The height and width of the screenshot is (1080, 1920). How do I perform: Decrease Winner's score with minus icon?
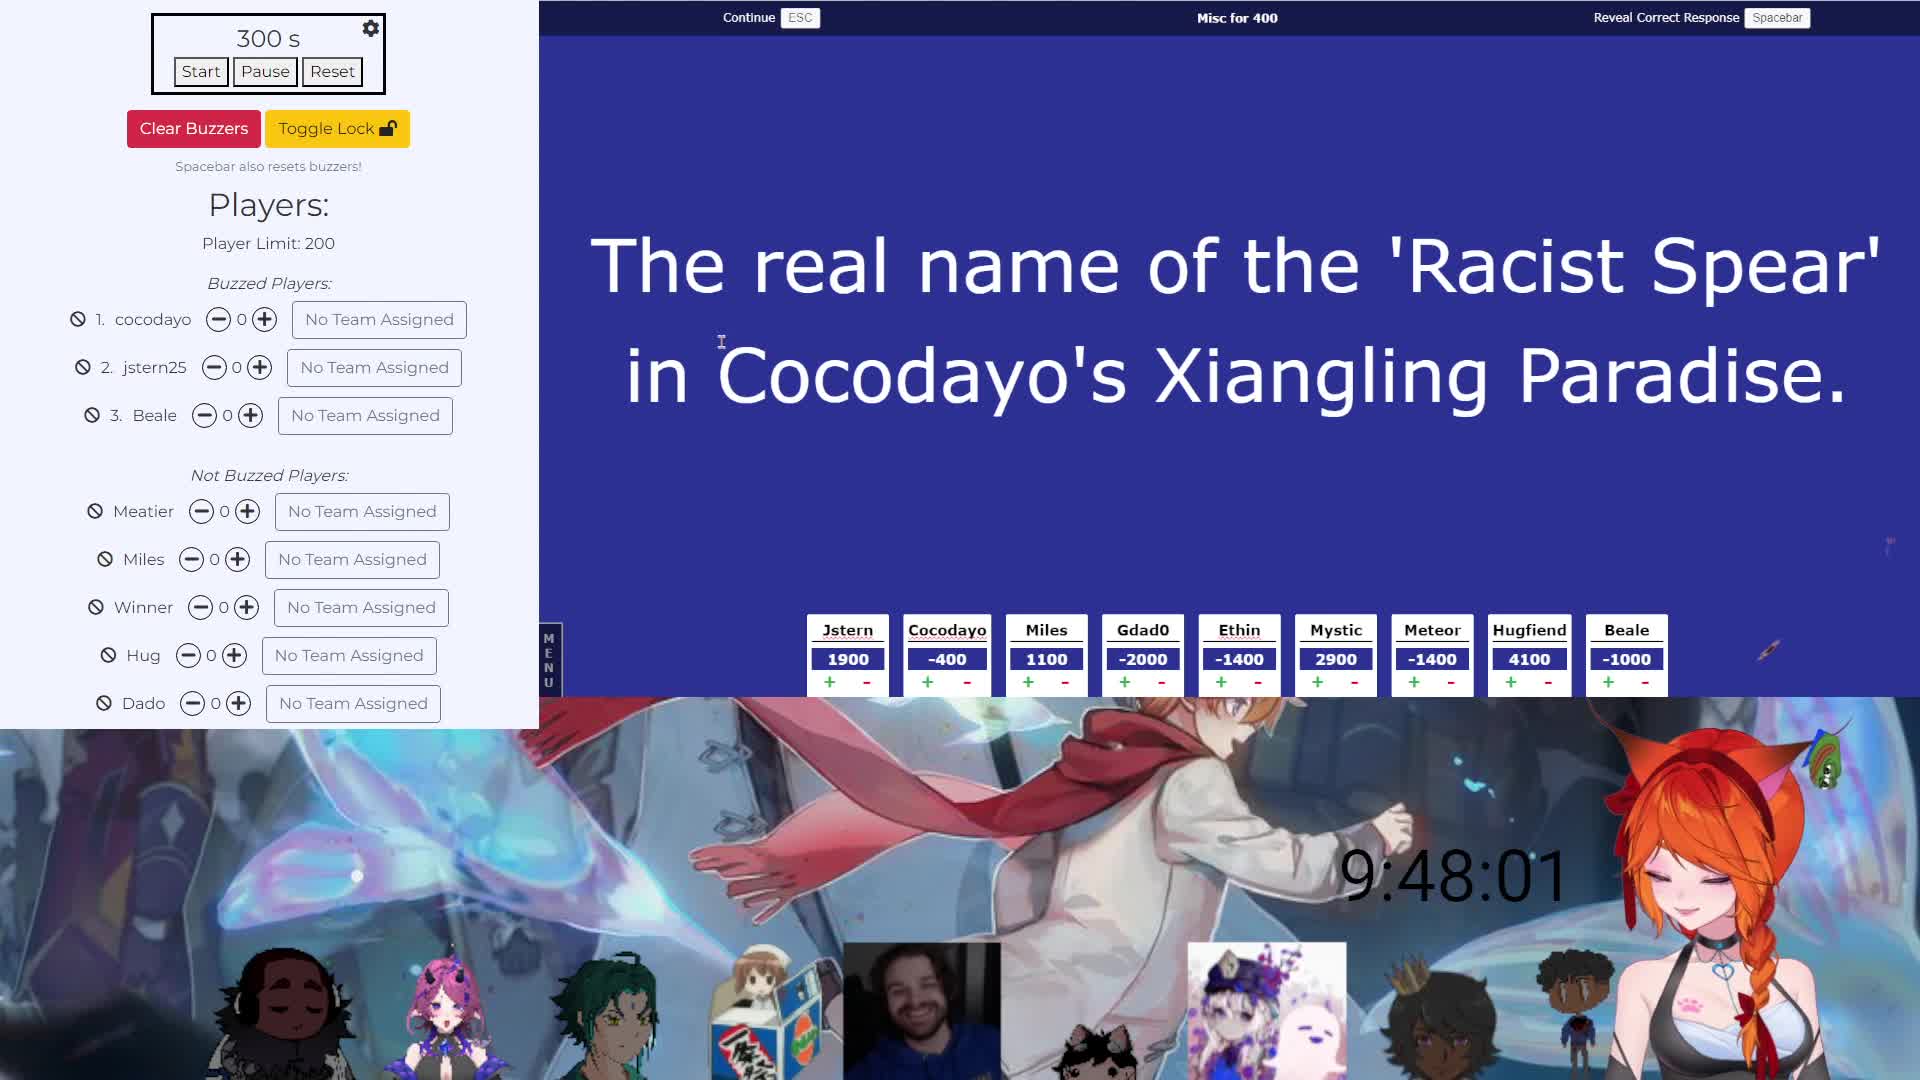[x=200, y=607]
